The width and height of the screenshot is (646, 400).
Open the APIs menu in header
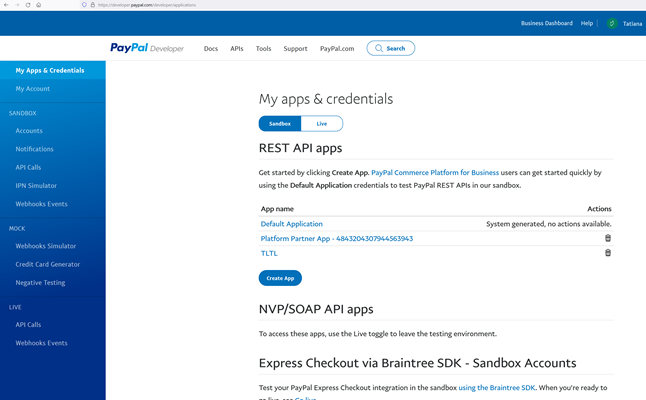(x=237, y=48)
